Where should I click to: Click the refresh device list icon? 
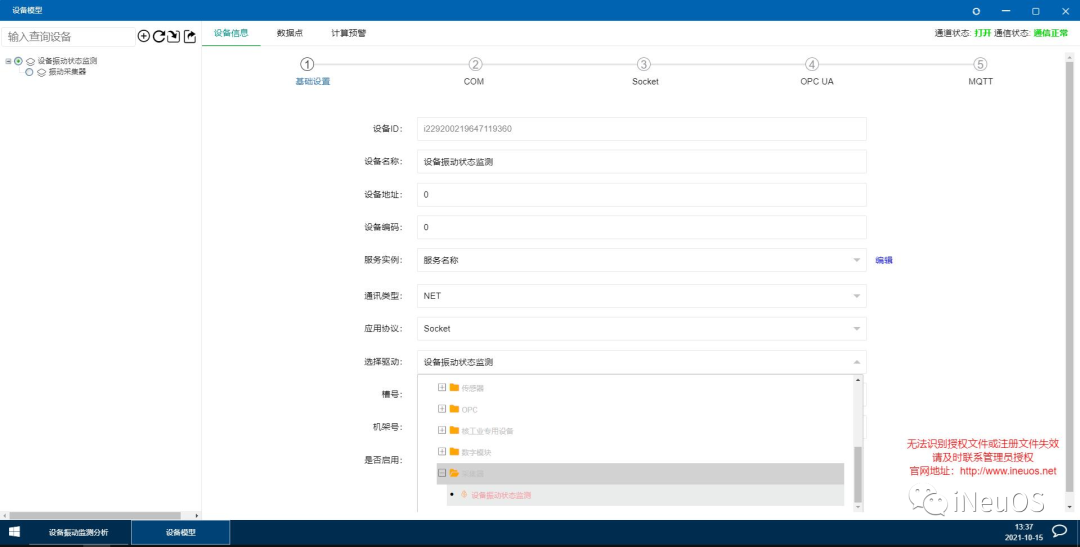tap(158, 37)
